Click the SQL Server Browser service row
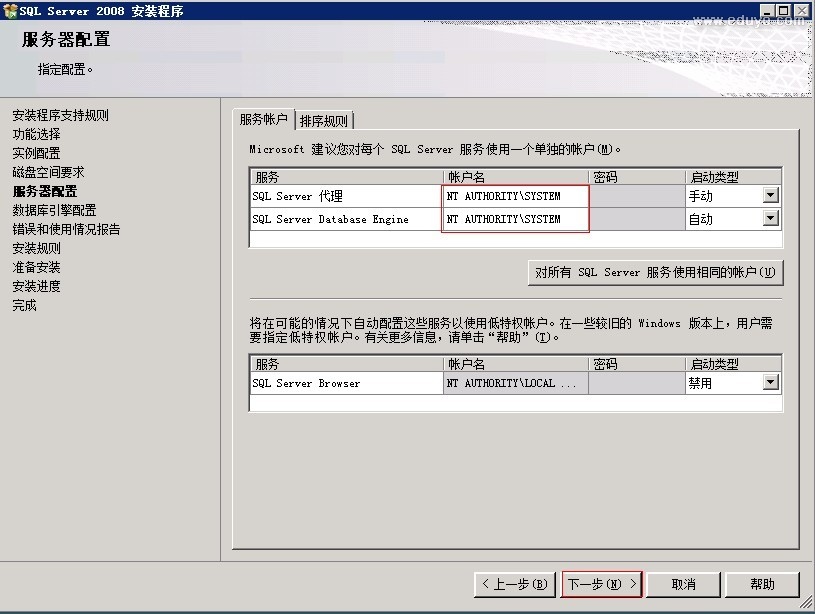Image resolution: width=815 pixels, height=614 pixels. pyautogui.click(x=345, y=383)
